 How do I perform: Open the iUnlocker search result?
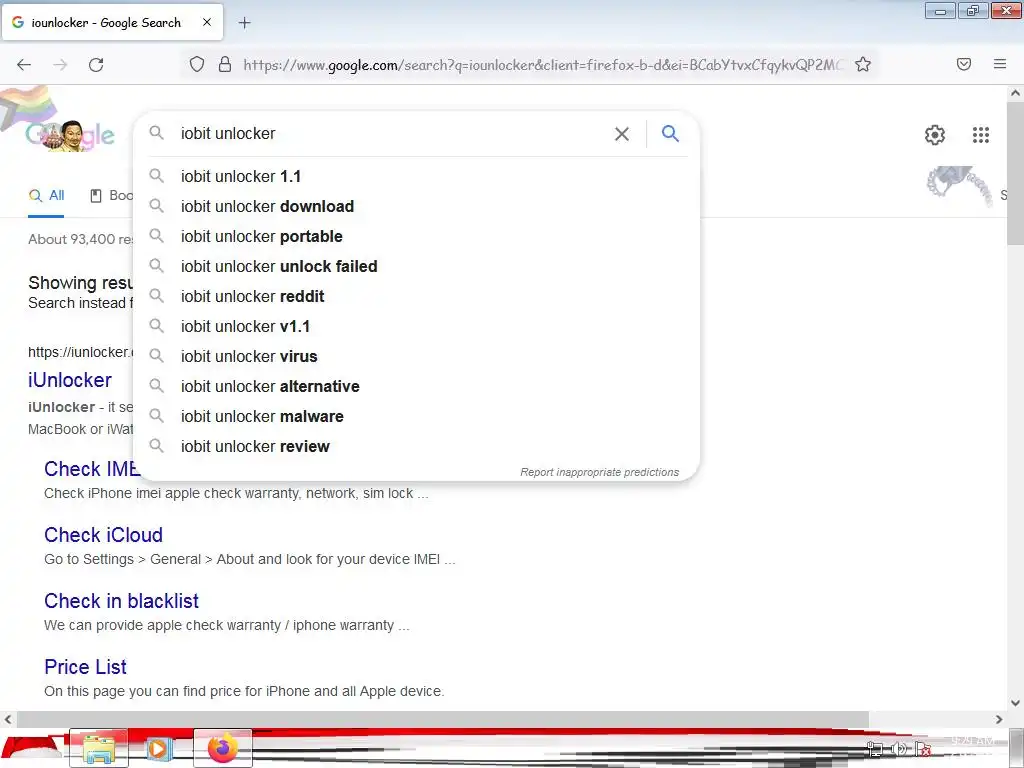pyautogui.click(x=70, y=380)
